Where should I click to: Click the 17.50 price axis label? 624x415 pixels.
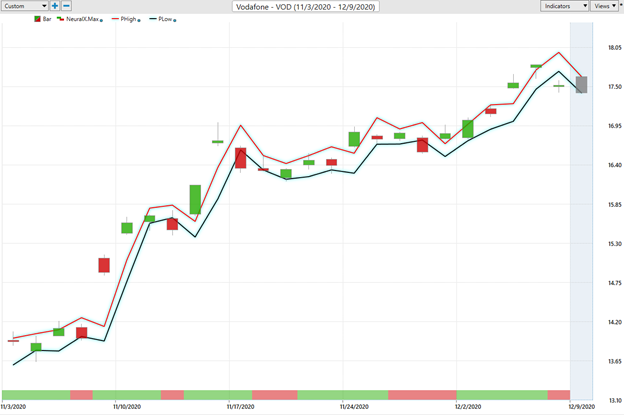click(x=614, y=87)
